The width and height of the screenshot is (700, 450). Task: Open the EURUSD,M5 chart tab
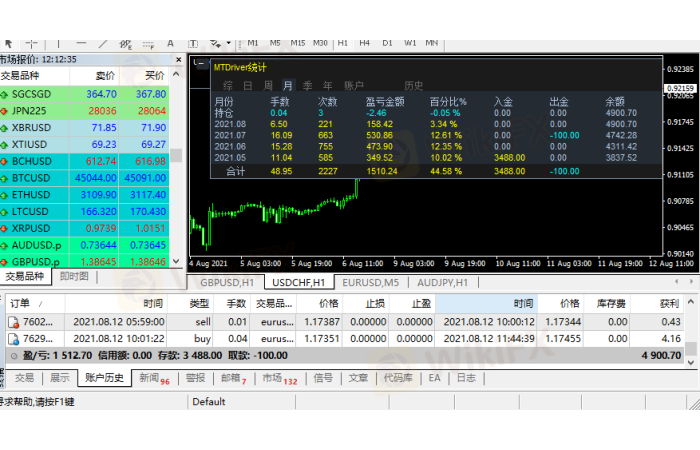click(x=371, y=283)
